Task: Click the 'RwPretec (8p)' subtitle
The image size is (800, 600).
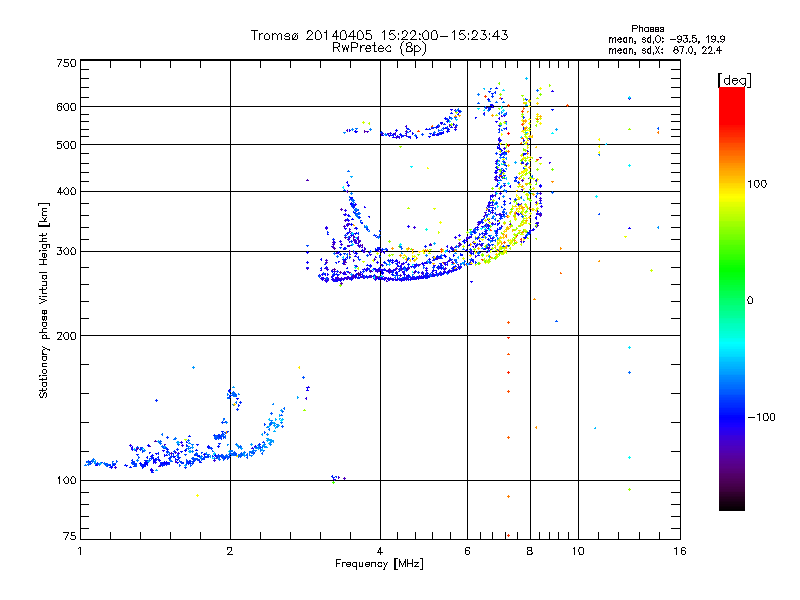Action: (379, 48)
